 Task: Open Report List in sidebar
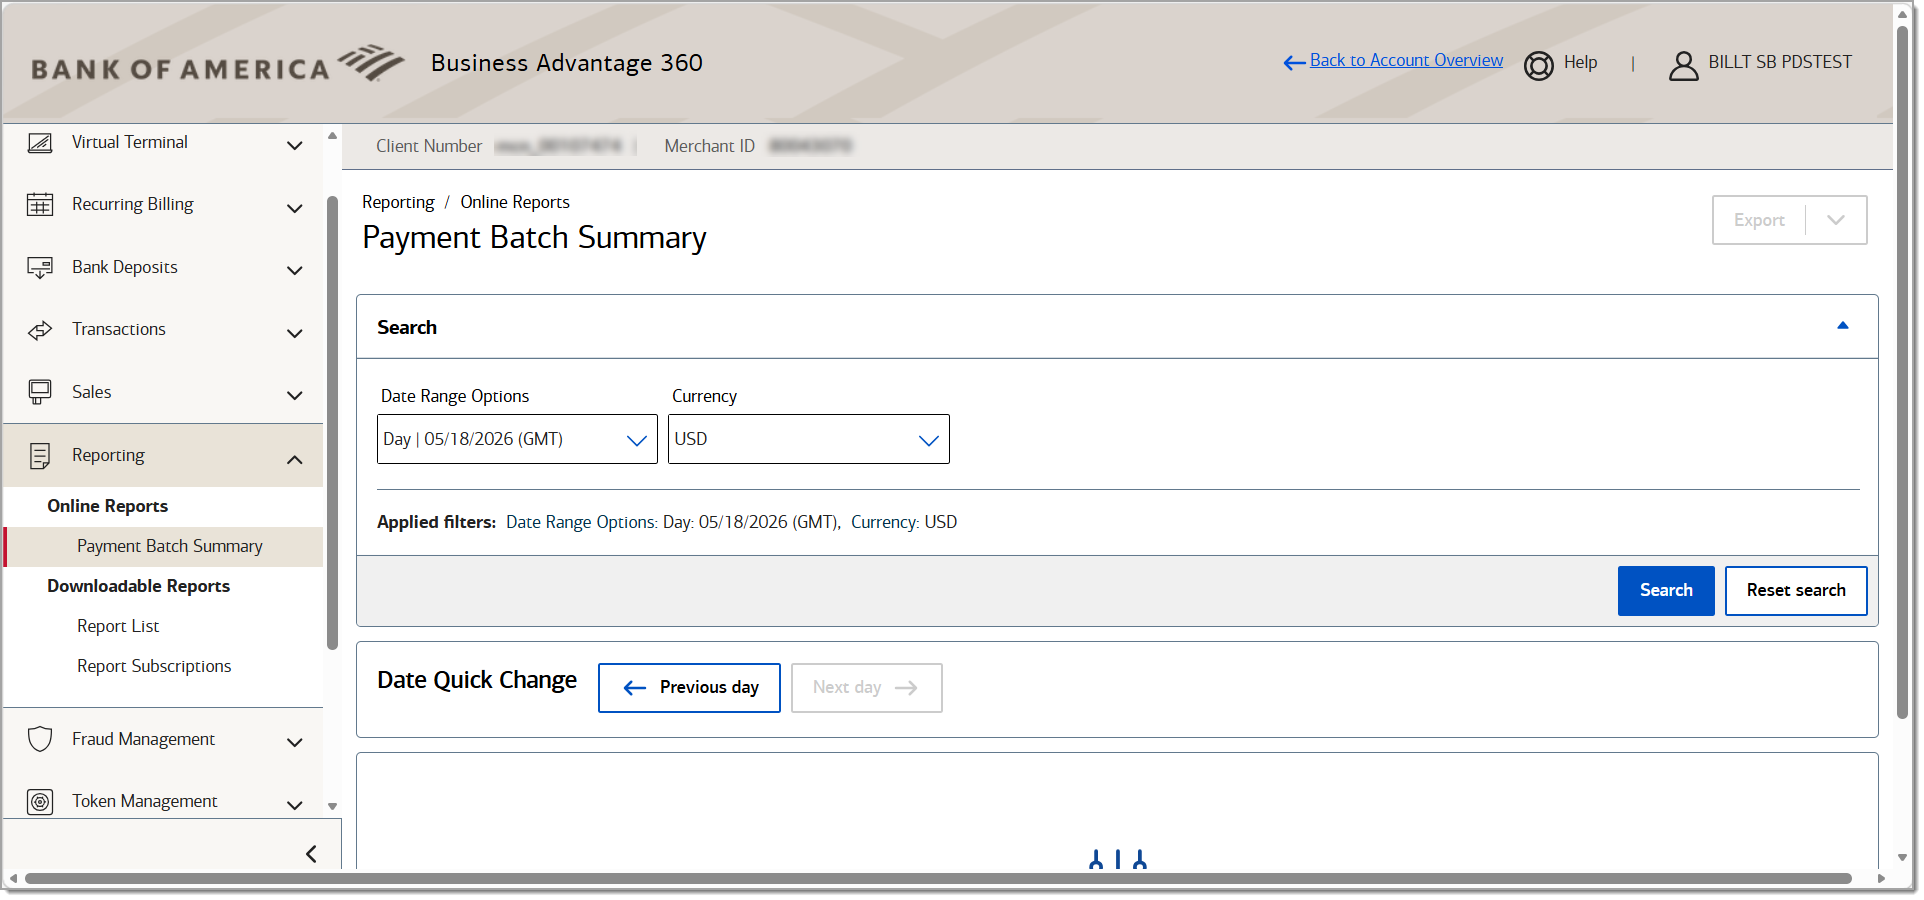[118, 626]
